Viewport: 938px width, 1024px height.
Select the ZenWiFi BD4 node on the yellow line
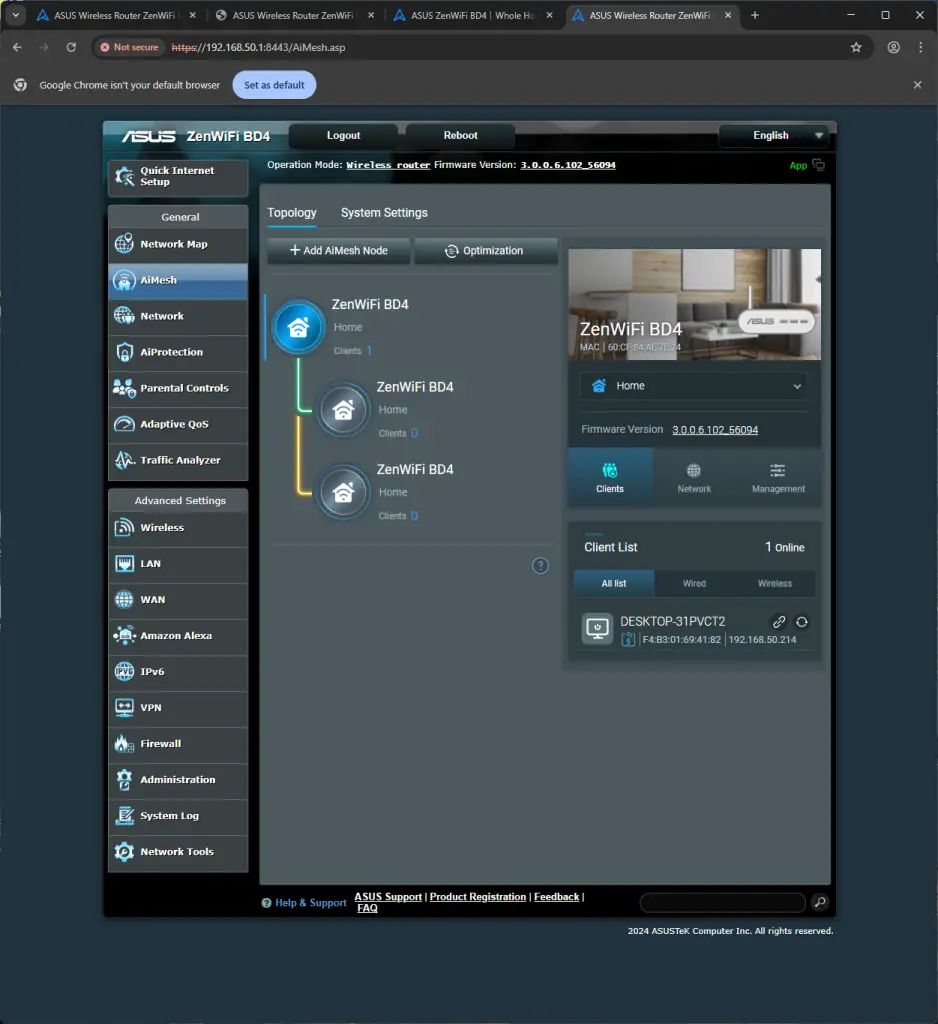click(x=344, y=492)
